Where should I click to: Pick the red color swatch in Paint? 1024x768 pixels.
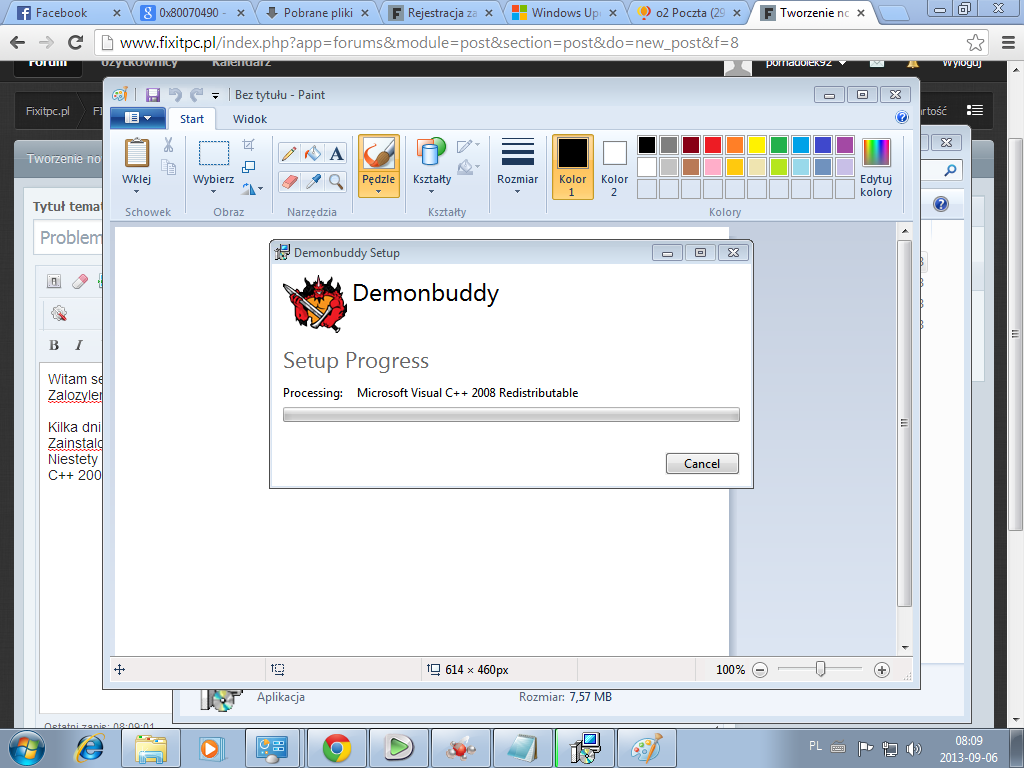(x=713, y=144)
